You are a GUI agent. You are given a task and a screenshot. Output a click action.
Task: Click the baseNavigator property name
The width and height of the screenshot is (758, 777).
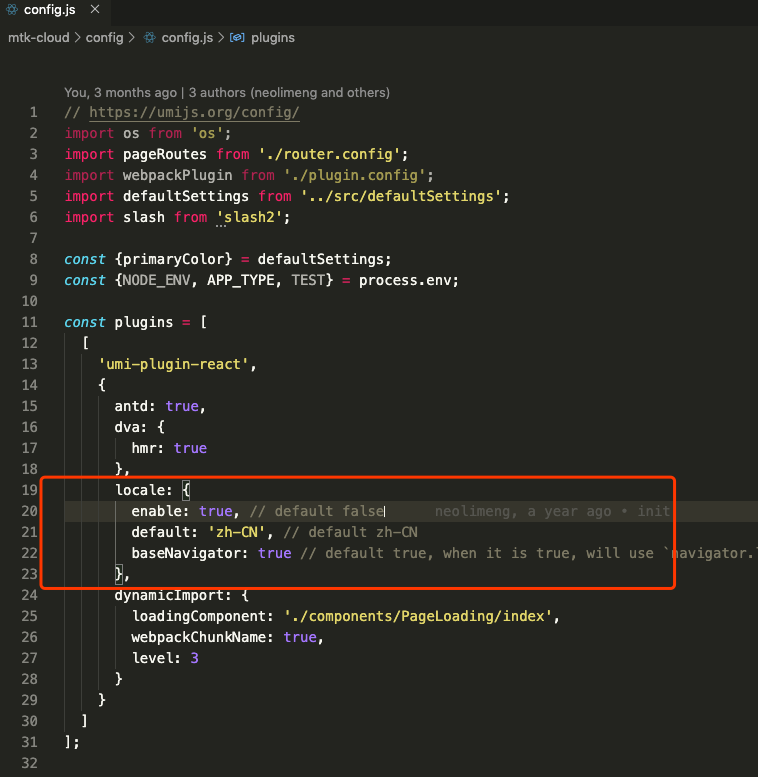[x=185, y=553]
